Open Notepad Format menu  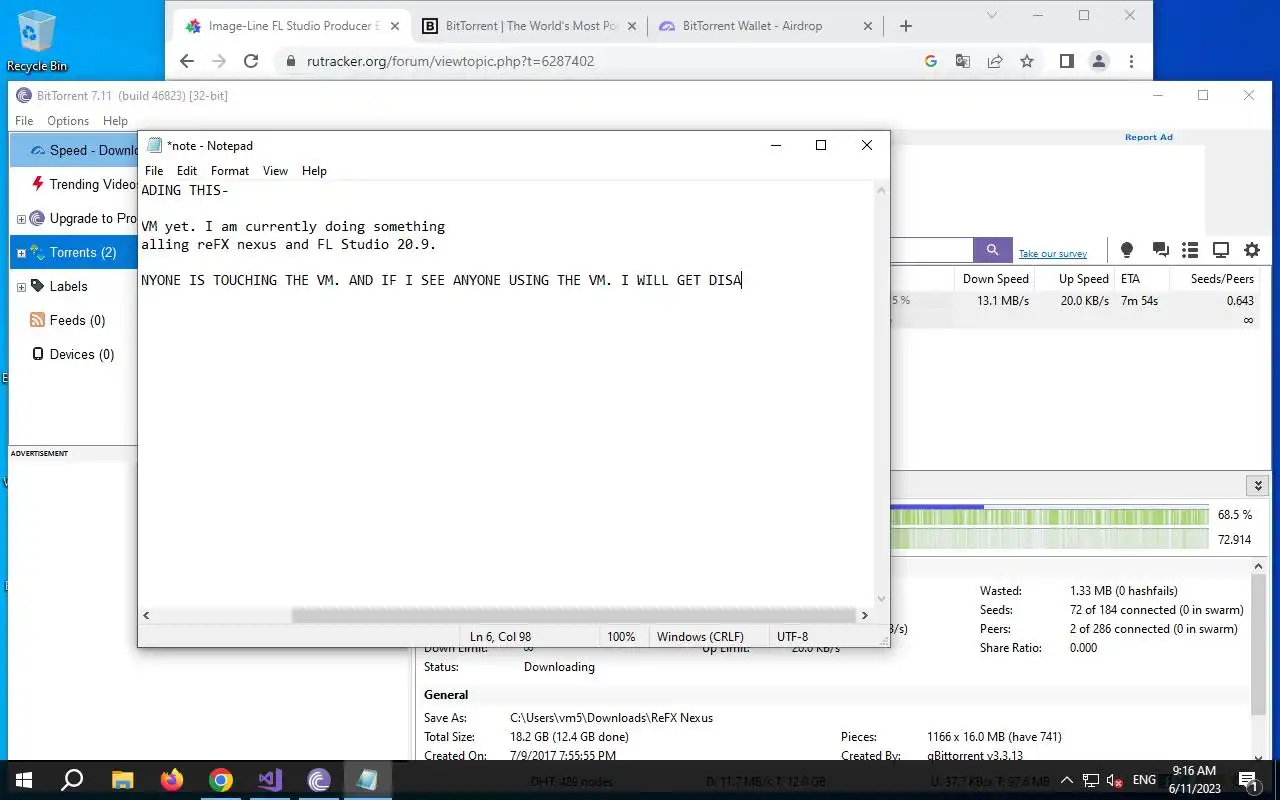[230, 171]
